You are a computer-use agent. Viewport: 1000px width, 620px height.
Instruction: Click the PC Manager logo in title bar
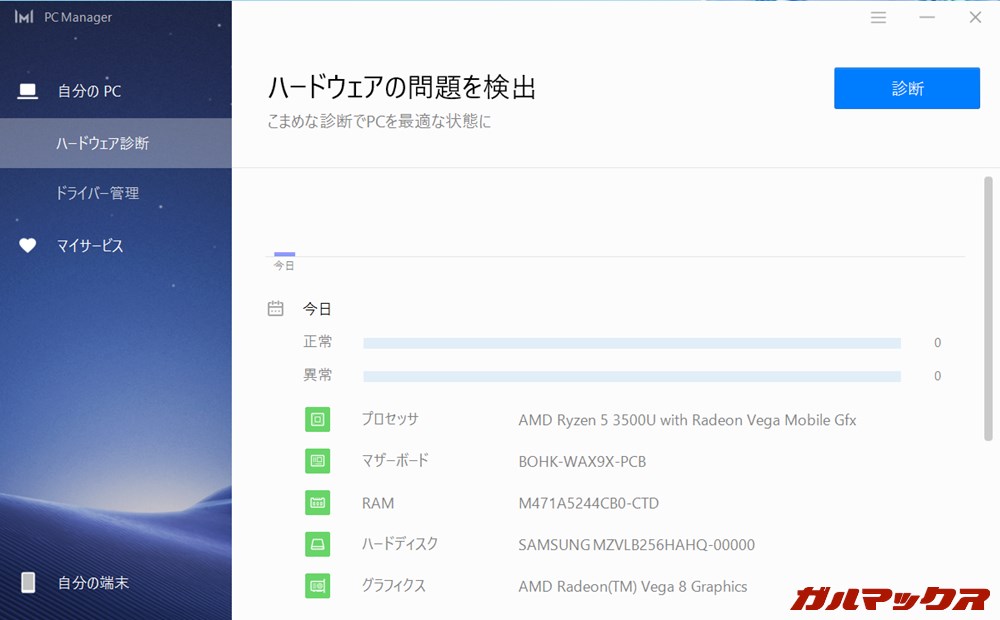[x=24, y=17]
